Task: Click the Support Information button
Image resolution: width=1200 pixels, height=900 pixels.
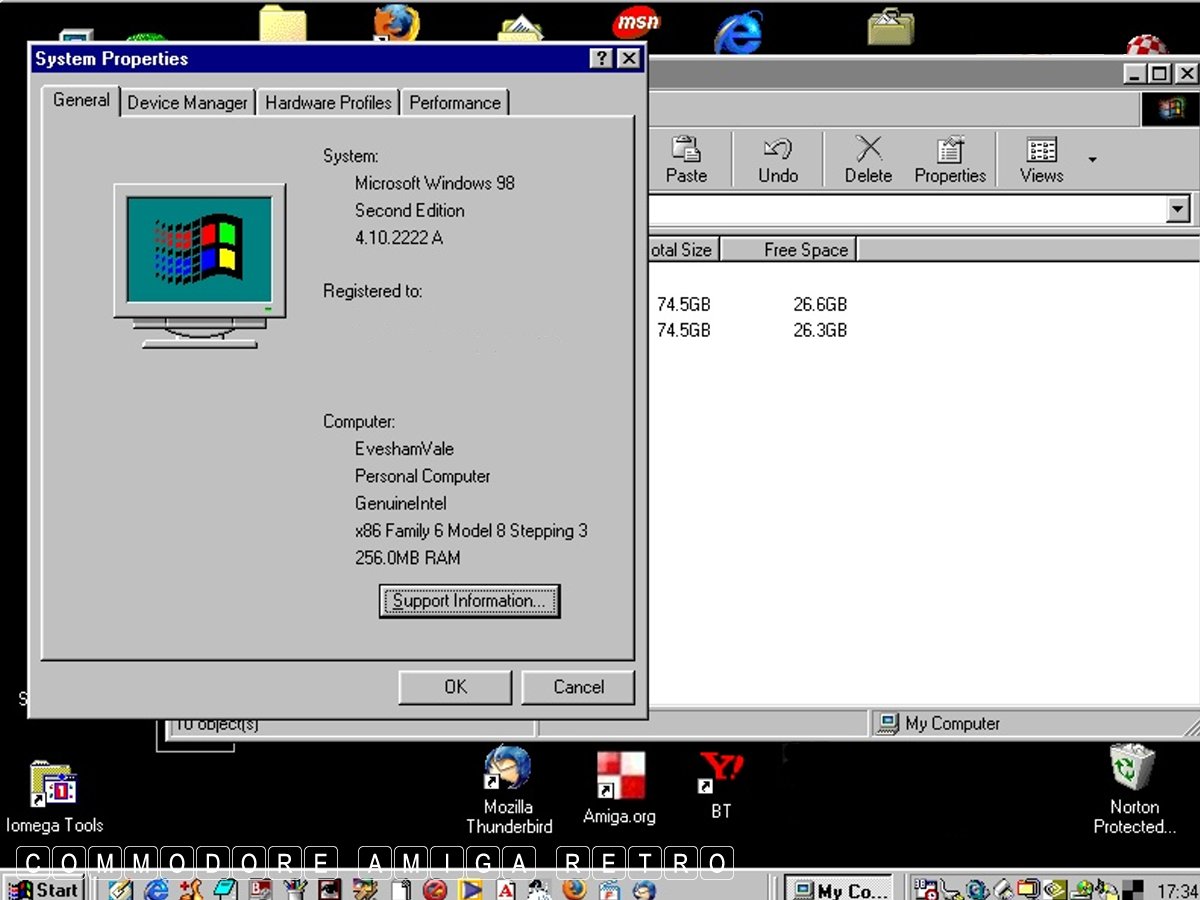Action: click(469, 601)
